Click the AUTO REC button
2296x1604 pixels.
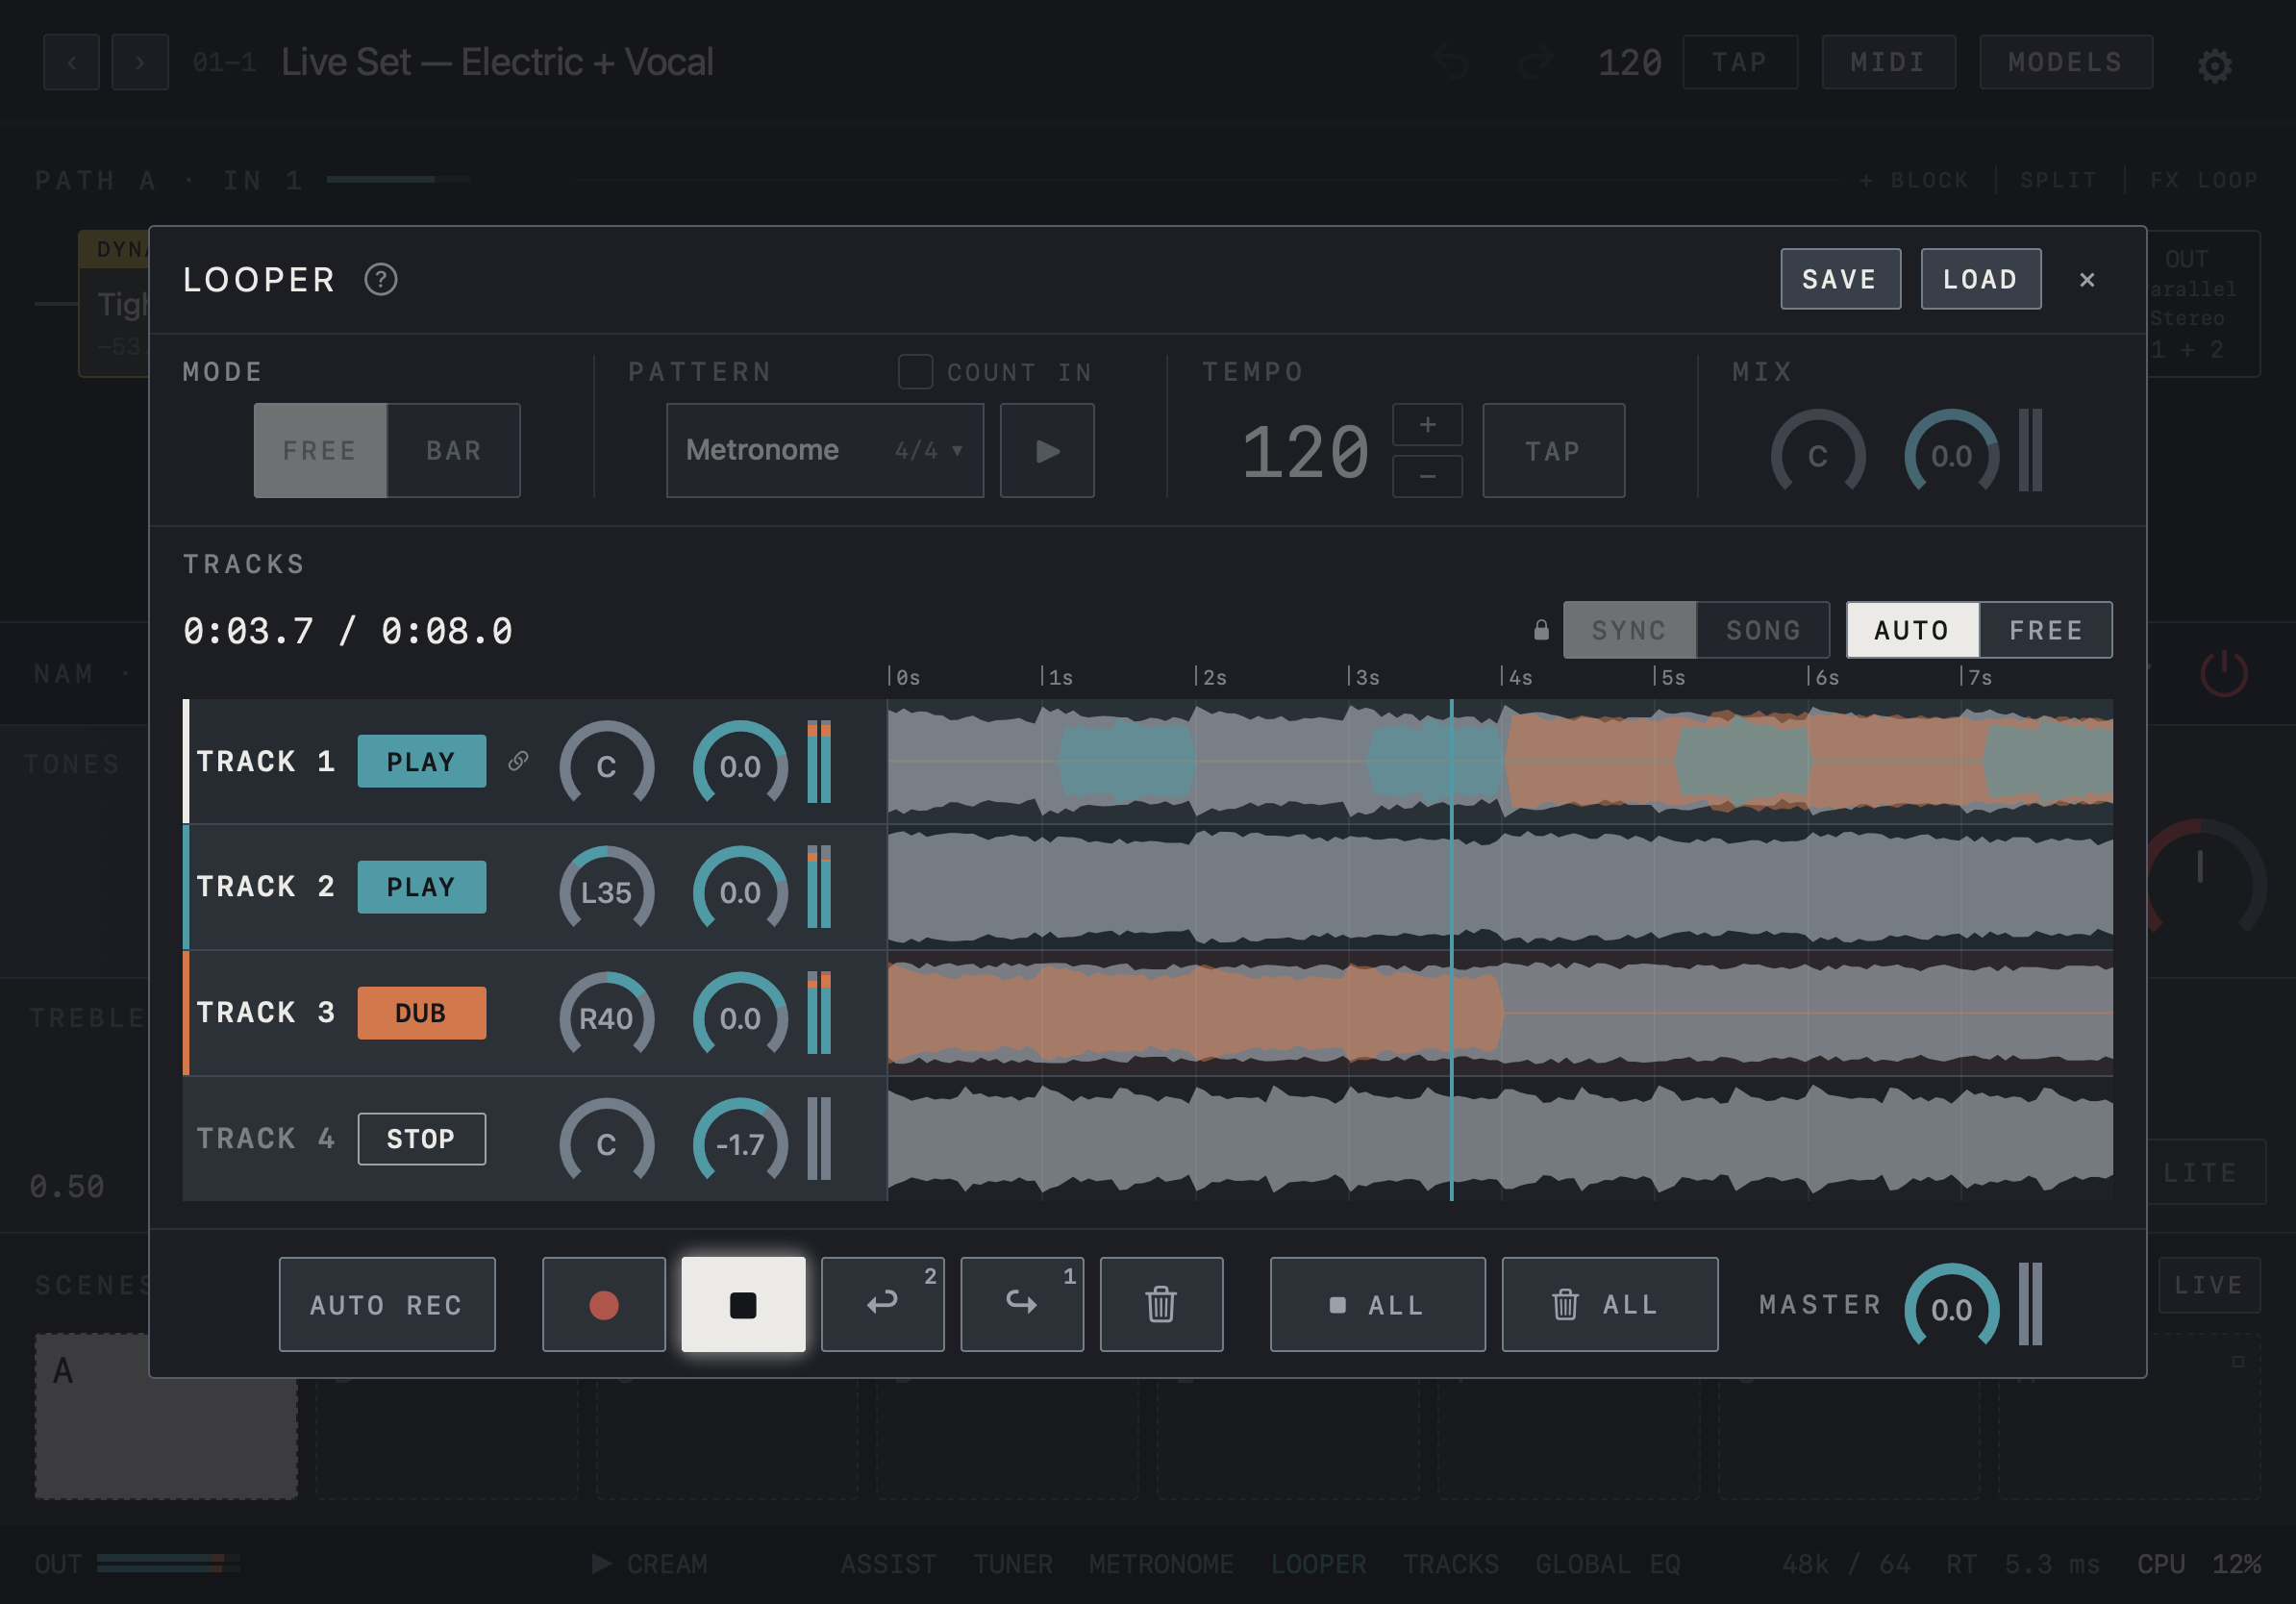click(387, 1304)
